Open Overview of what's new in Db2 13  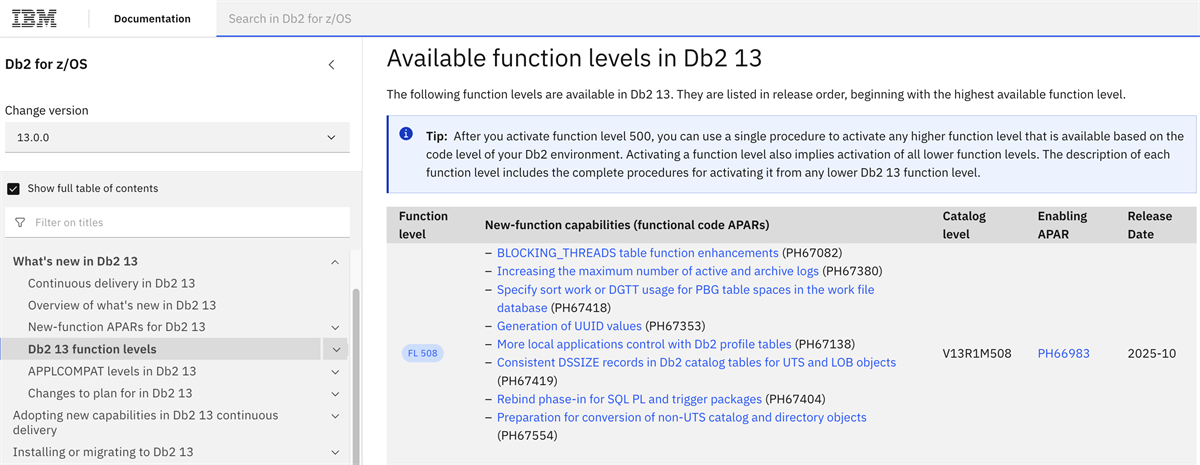tap(122, 305)
